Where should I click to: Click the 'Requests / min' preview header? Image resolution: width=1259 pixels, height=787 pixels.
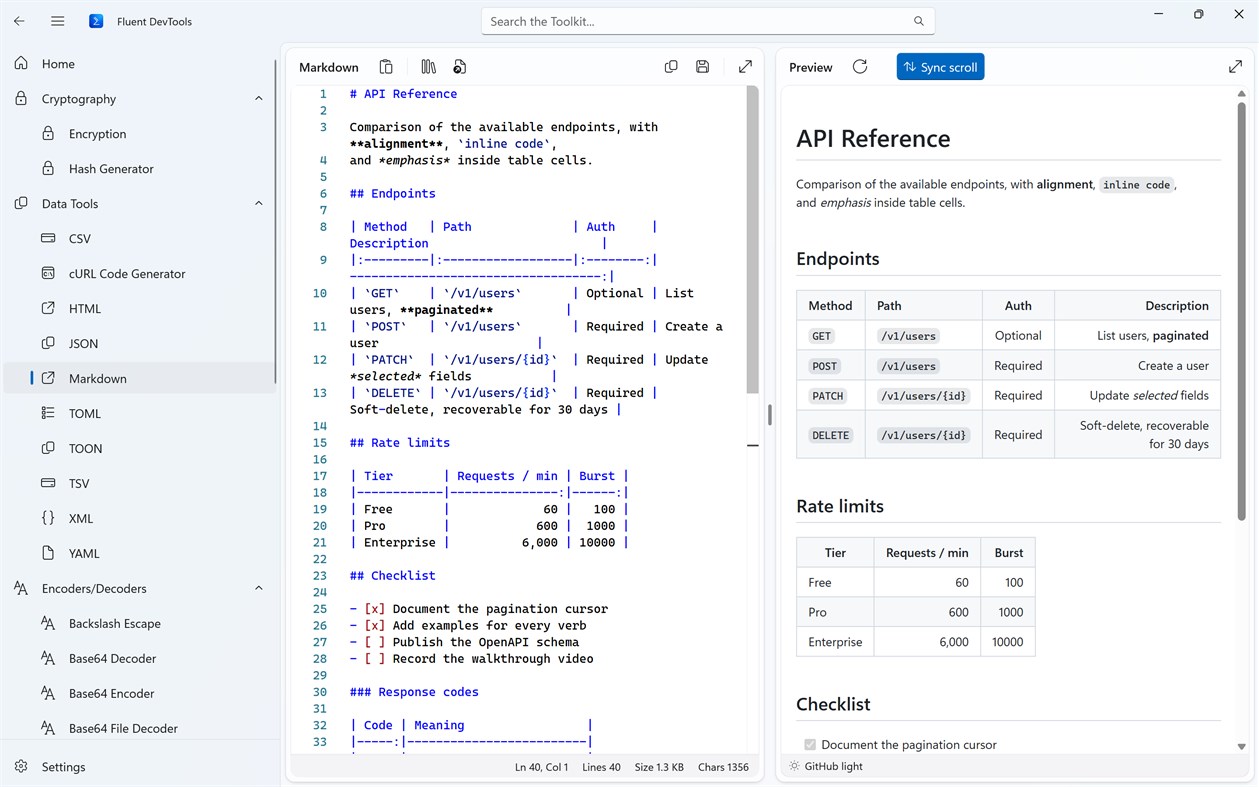pyautogui.click(x=927, y=553)
